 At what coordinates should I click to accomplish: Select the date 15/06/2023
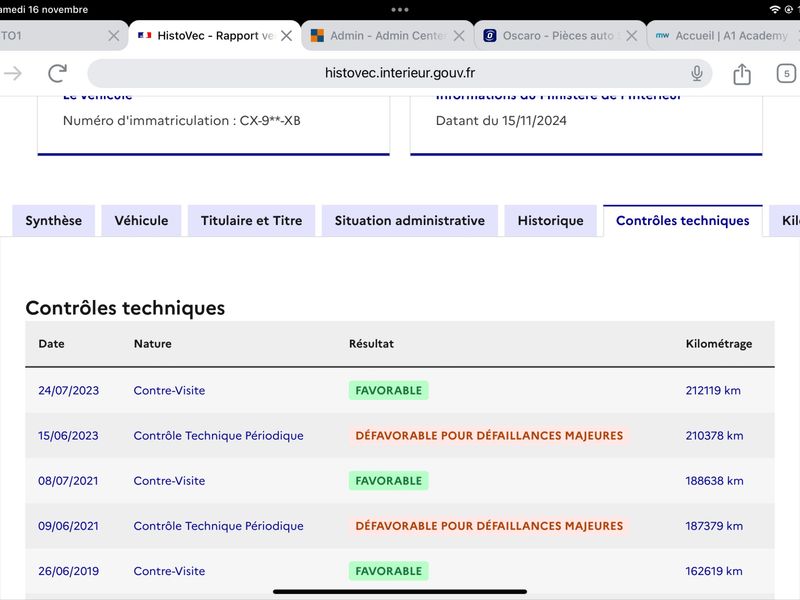click(x=68, y=436)
